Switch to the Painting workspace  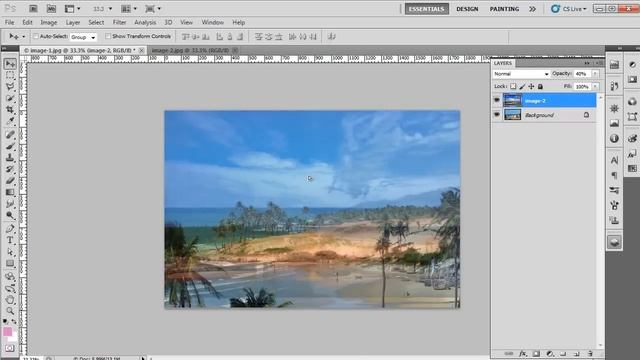pyautogui.click(x=504, y=9)
